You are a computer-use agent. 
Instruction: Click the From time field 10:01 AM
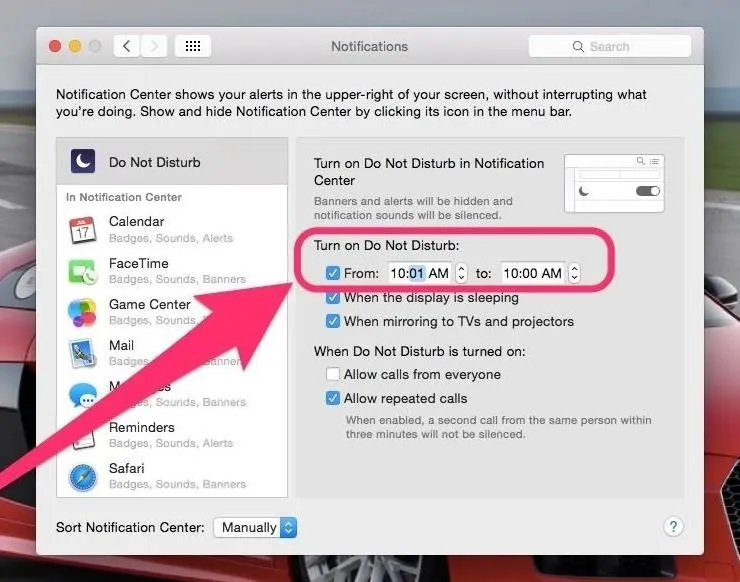coord(420,273)
